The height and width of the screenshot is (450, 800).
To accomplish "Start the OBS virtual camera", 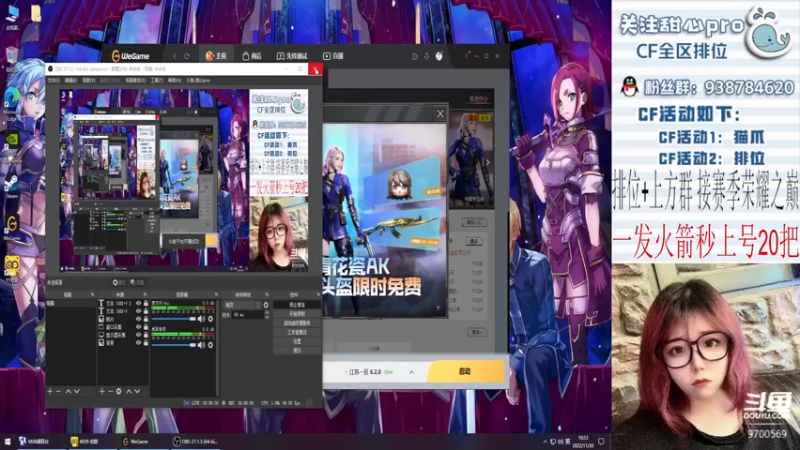I will pos(297,323).
